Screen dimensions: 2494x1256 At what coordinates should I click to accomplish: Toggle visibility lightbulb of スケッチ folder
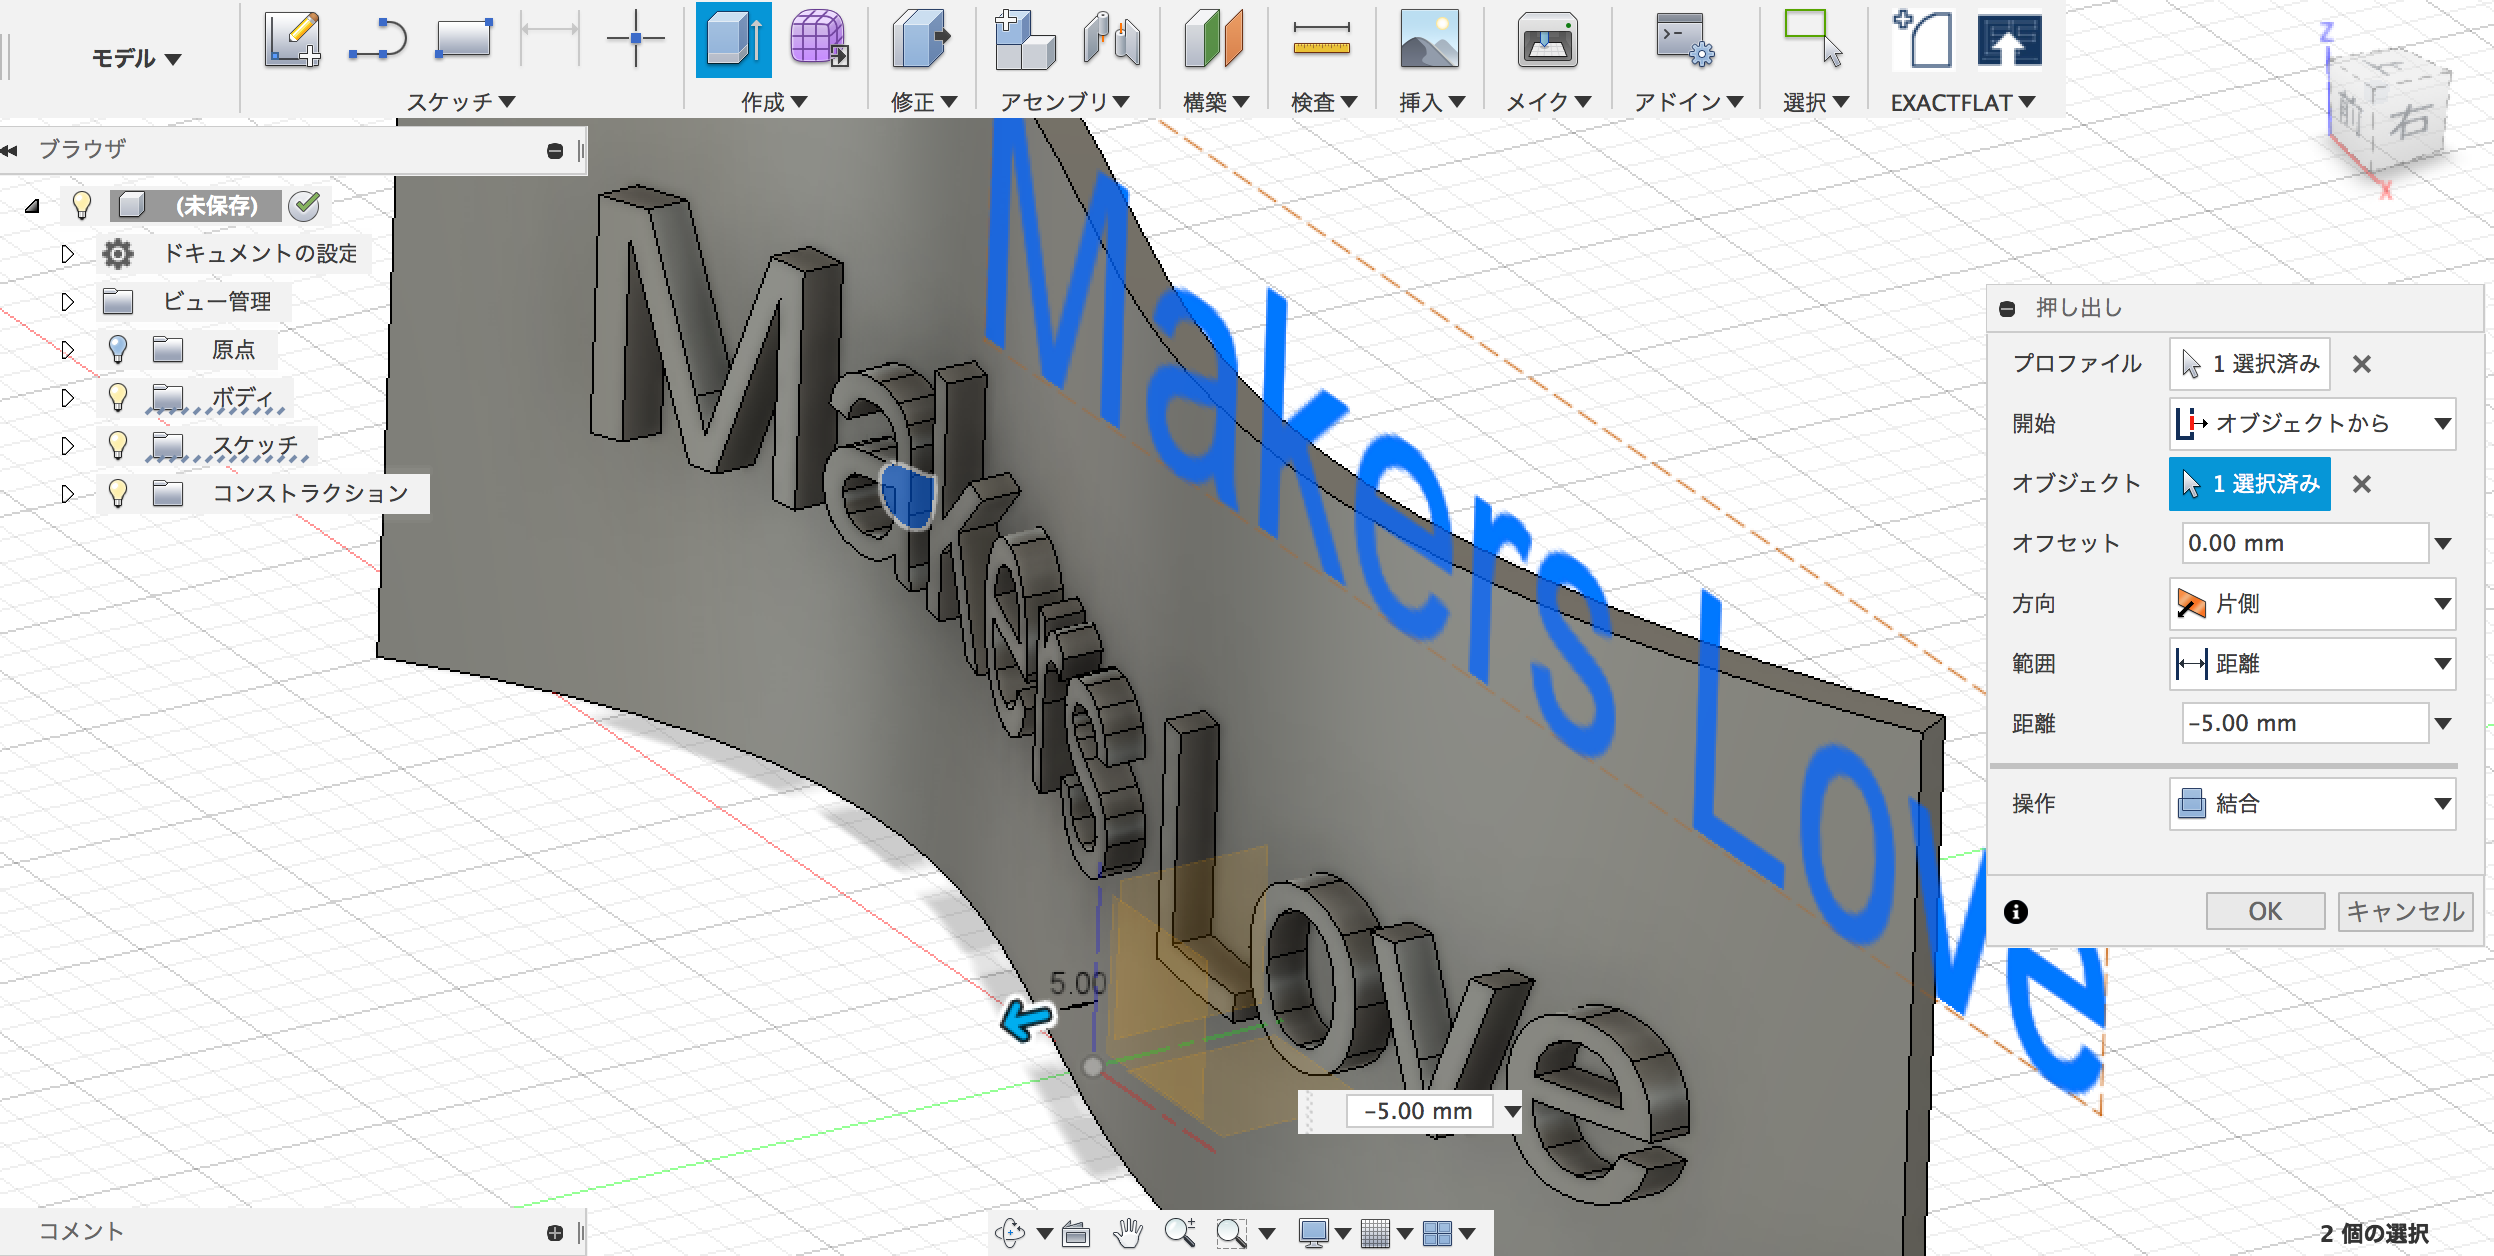tap(118, 445)
